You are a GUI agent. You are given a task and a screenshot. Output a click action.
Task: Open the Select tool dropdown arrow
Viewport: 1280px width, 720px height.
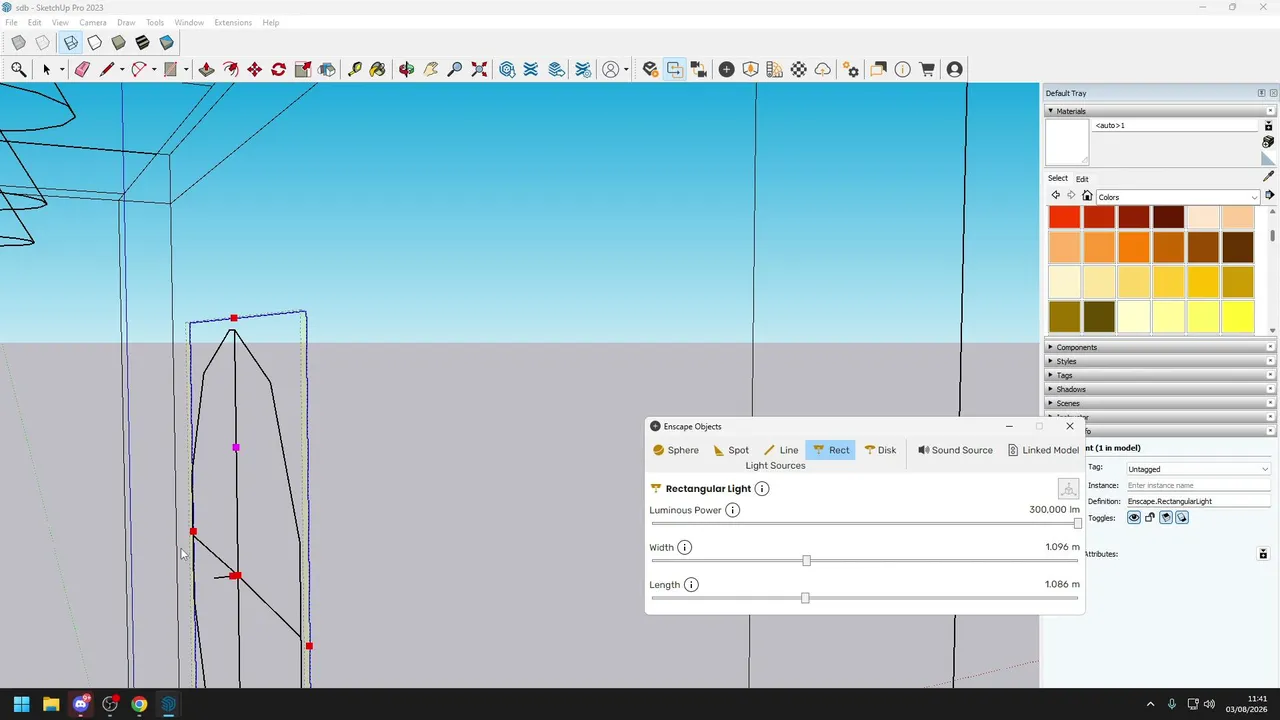pyautogui.click(x=61, y=70)
